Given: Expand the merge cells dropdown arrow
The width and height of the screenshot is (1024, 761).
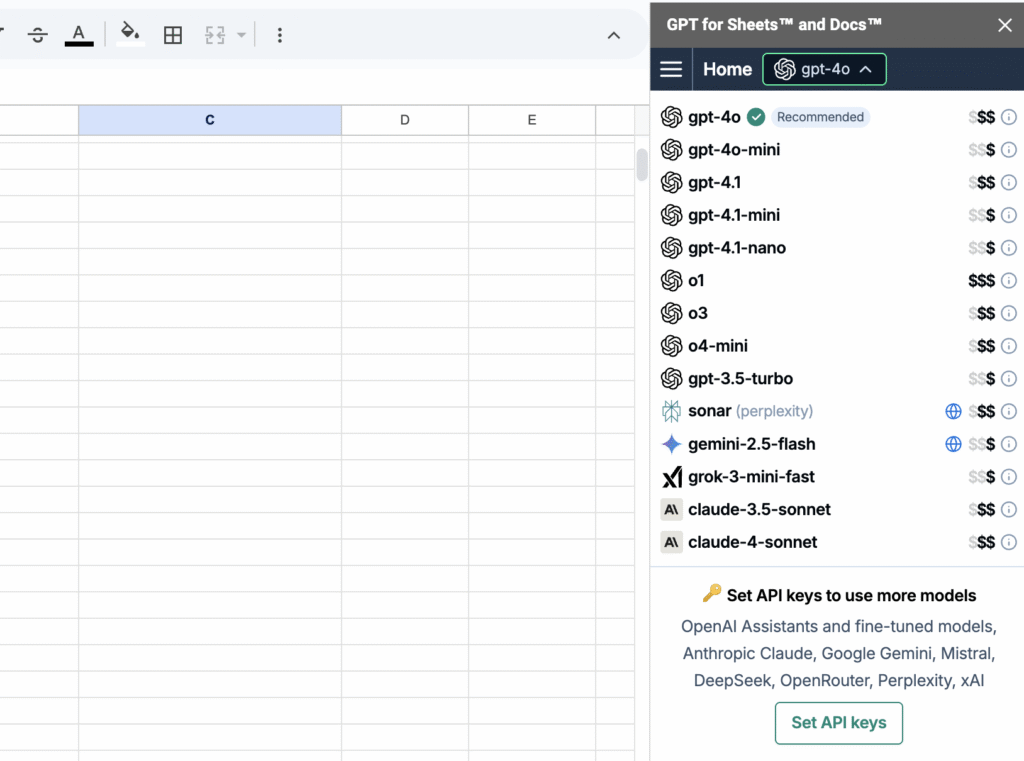Looking at the screenshot, I should [241, 35].
